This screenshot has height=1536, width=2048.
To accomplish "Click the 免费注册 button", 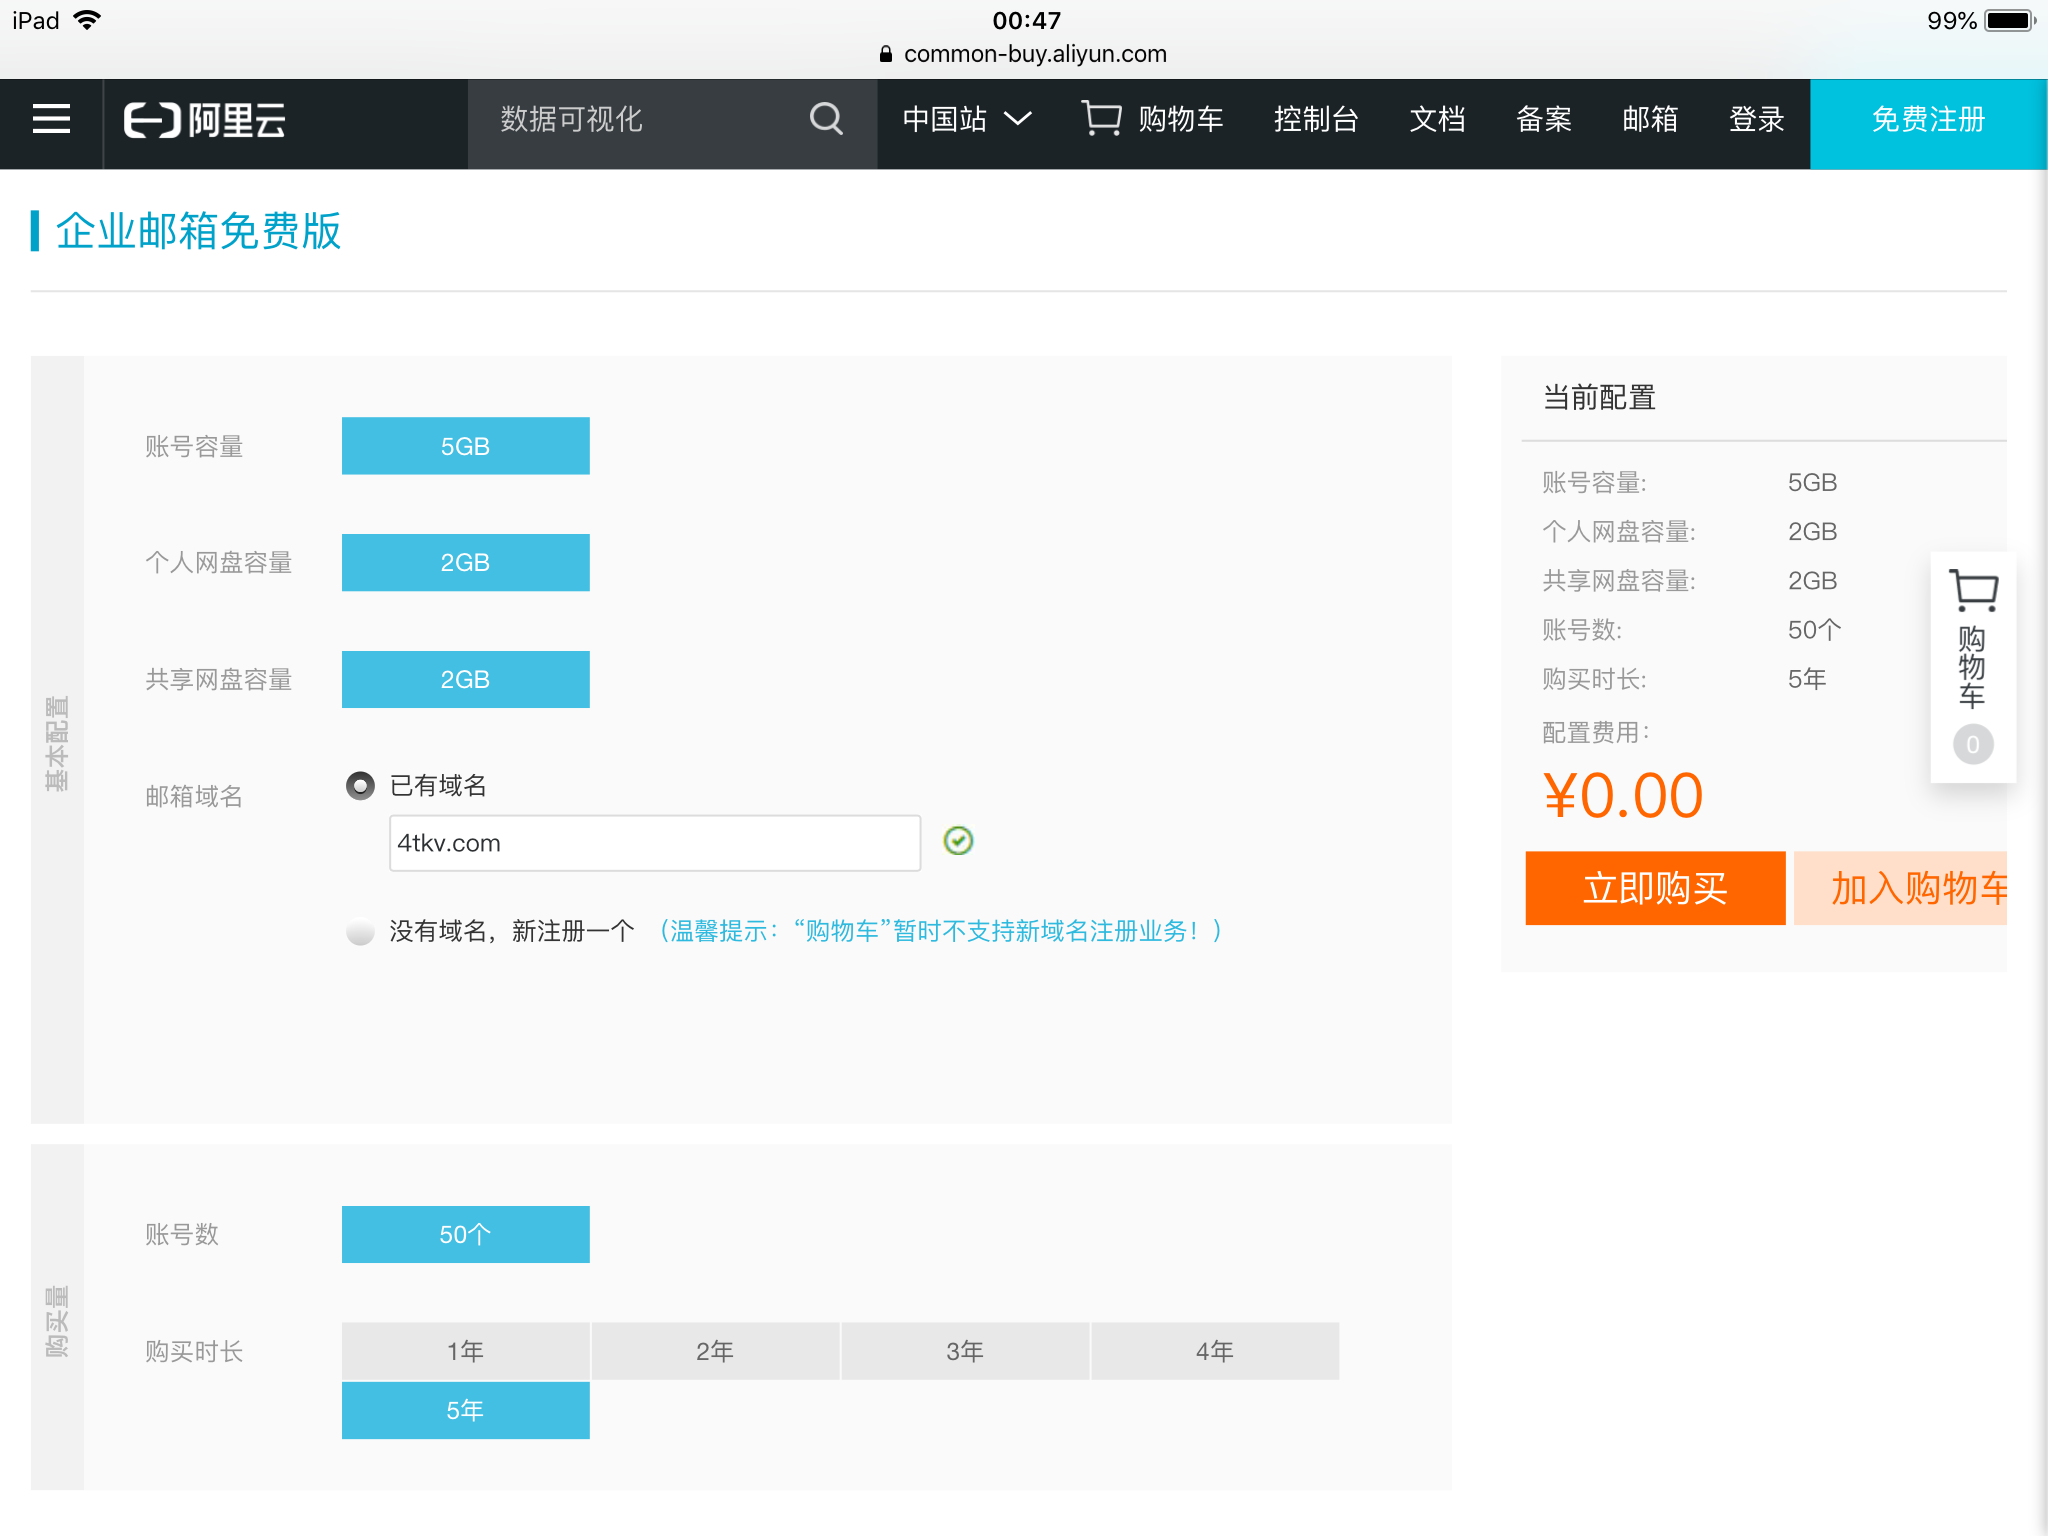I will [1927, 119].
